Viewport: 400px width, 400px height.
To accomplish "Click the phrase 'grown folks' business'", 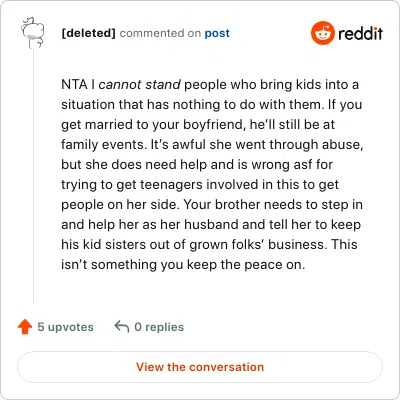I will pos(257,245).
